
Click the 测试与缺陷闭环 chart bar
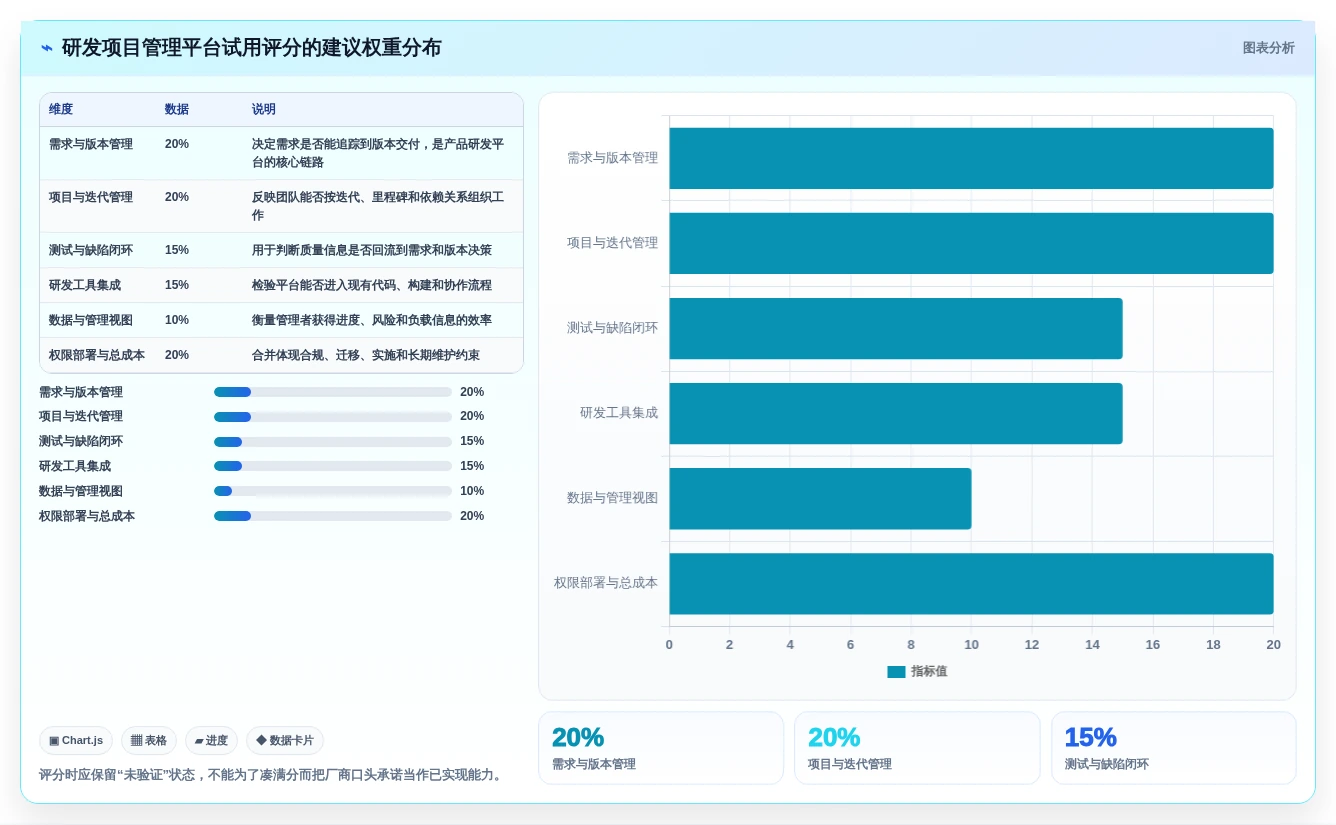[x=896, y=328]
